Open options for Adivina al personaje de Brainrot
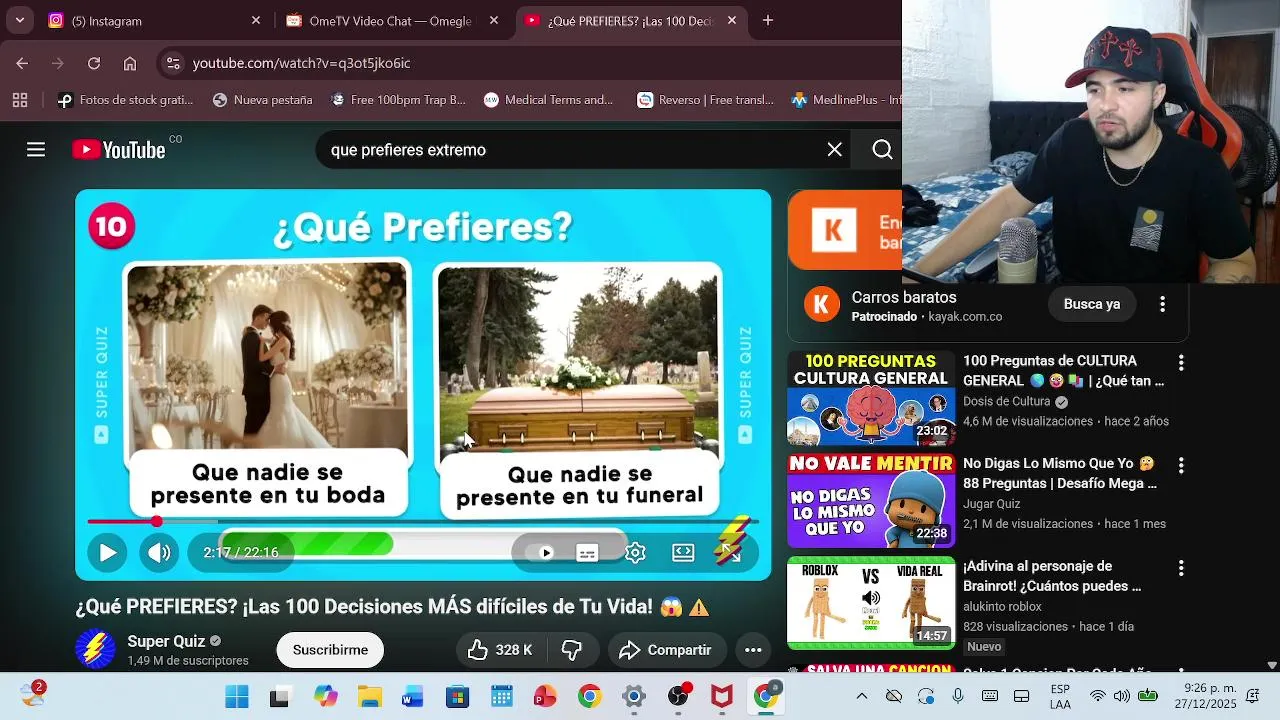The height and width of the screenshot is (720, 1280). (x=1181, y=568)
